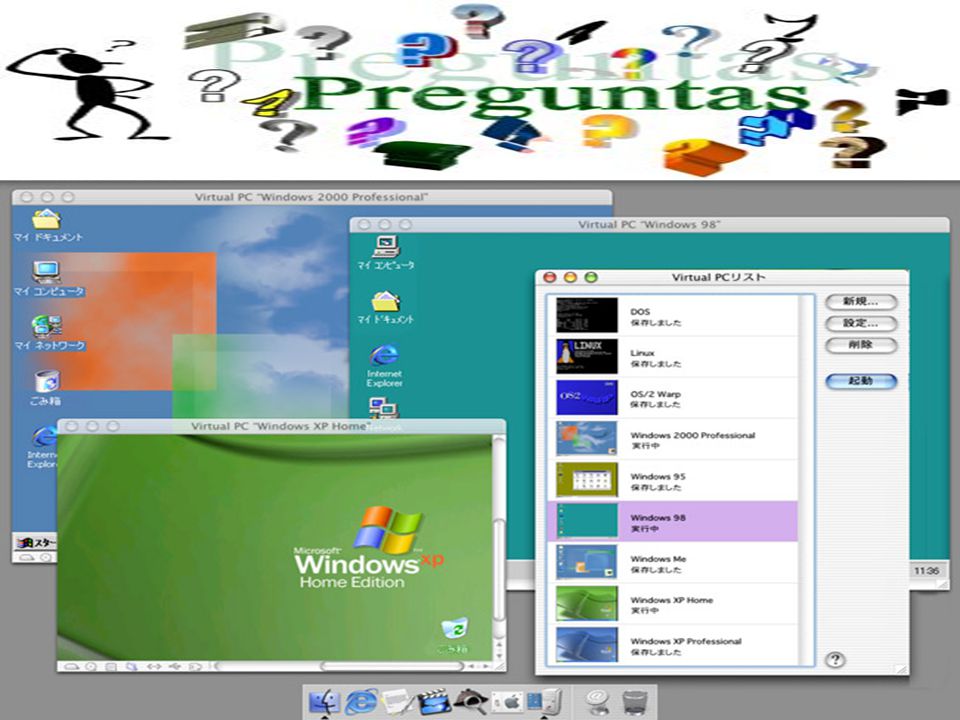This screenshot has width=960, height=720.
Task: Select DOS thumbnail in Virtual PC list
Action: (x=587, y=315)
